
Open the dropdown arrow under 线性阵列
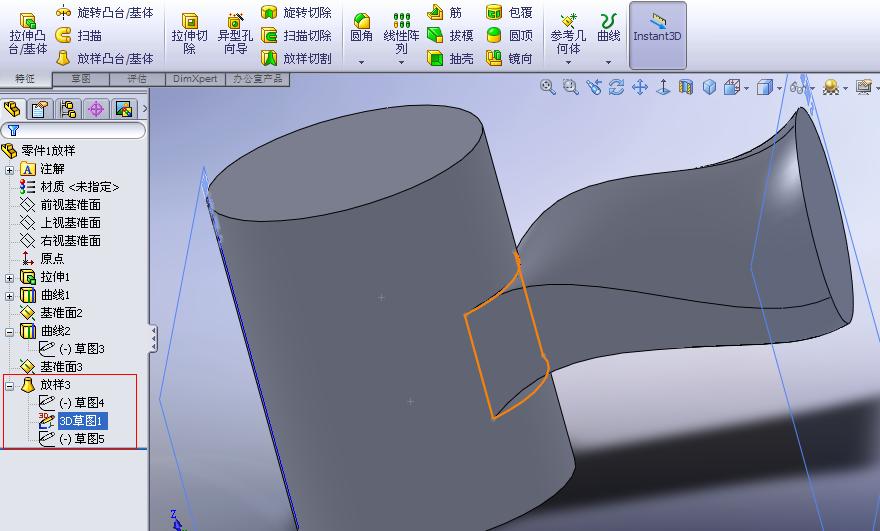click(401, 62)
